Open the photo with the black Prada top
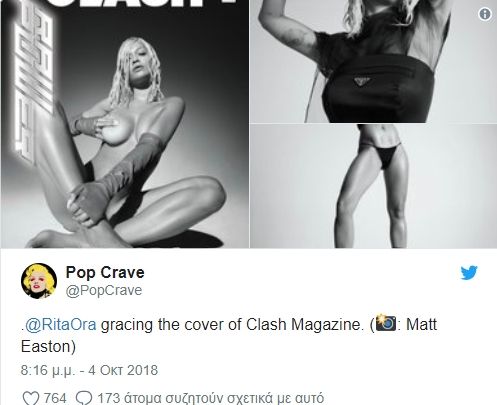Screen dimensions: 497x405 374,61
